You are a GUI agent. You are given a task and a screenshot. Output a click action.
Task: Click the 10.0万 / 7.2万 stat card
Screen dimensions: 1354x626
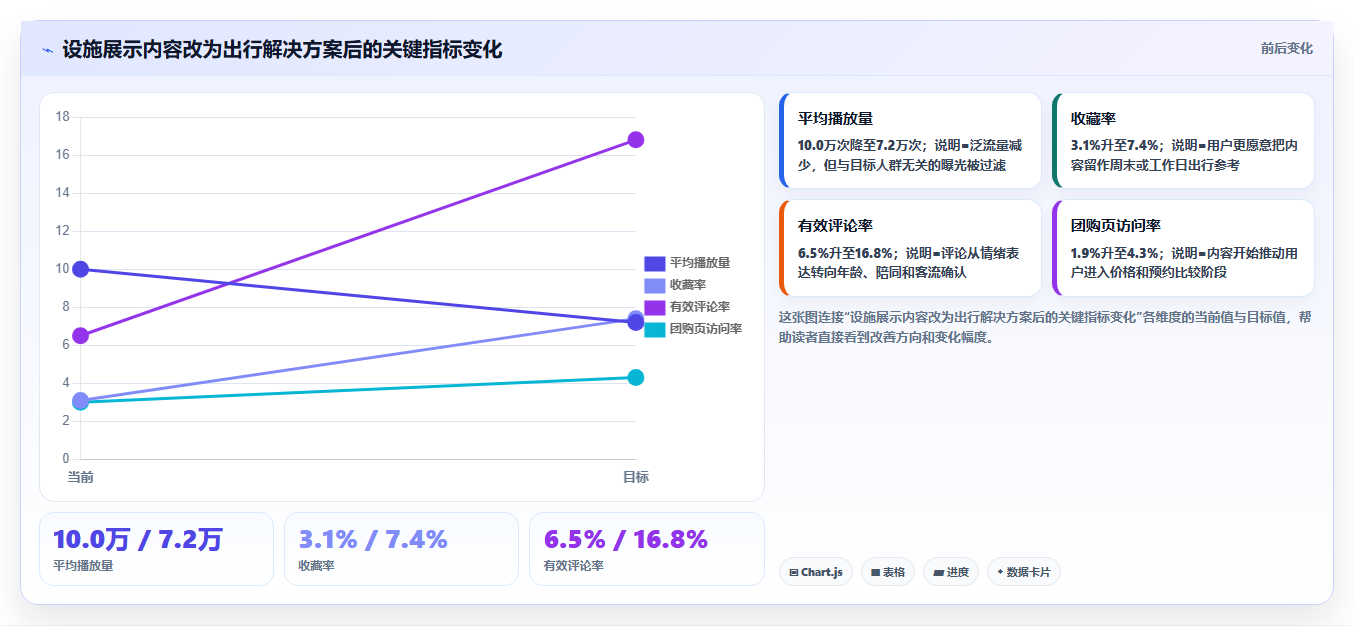tap(156, 549)
